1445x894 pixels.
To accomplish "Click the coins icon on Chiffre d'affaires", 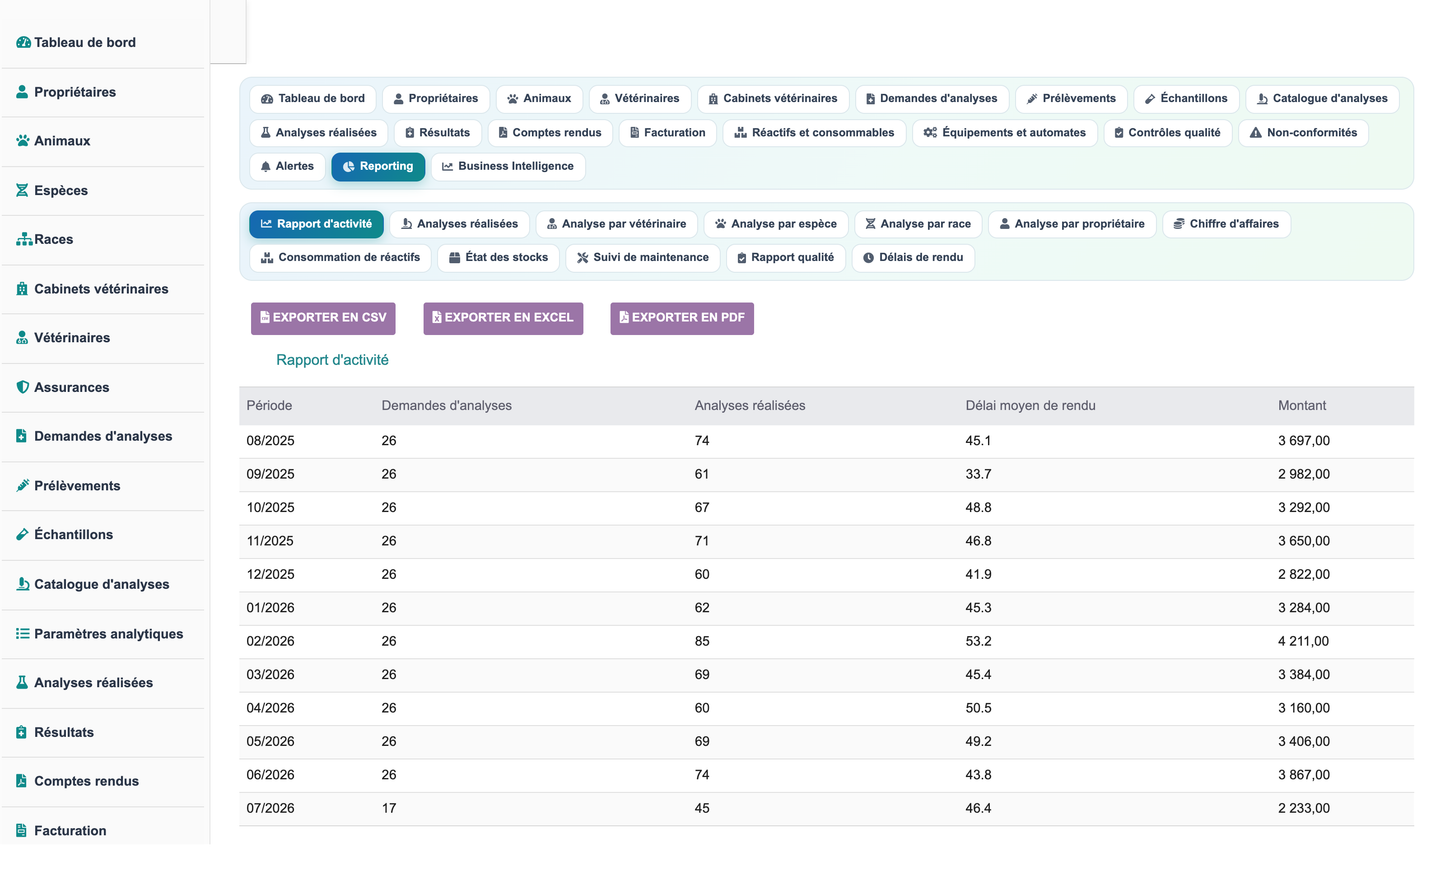I will pyautogui.click(x=1180, y=224).
